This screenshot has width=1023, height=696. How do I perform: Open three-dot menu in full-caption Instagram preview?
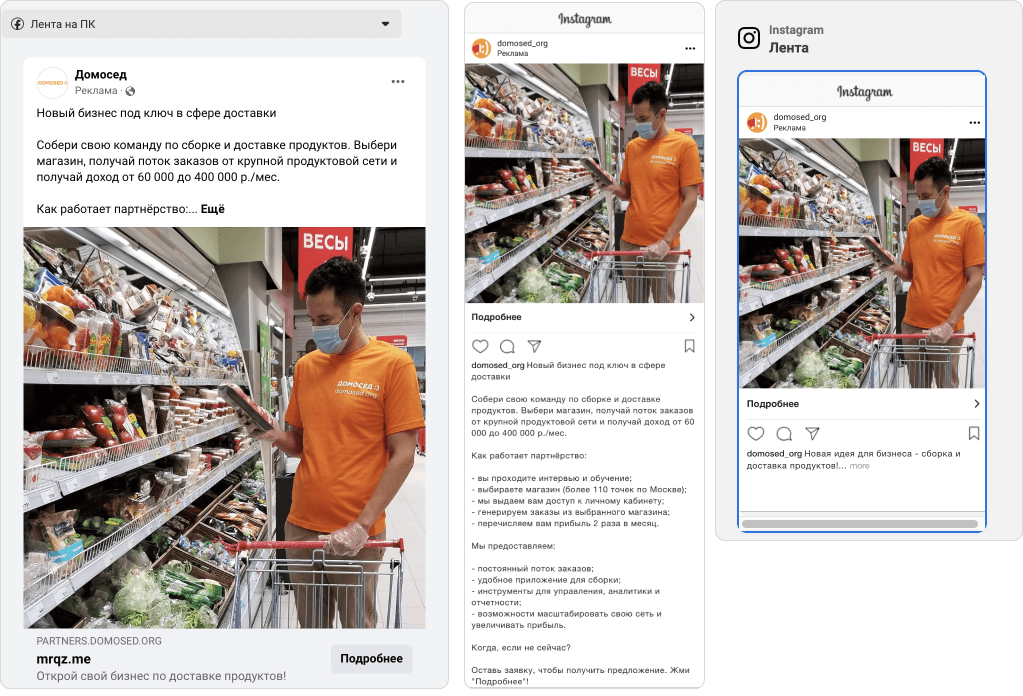coord(689,48)
